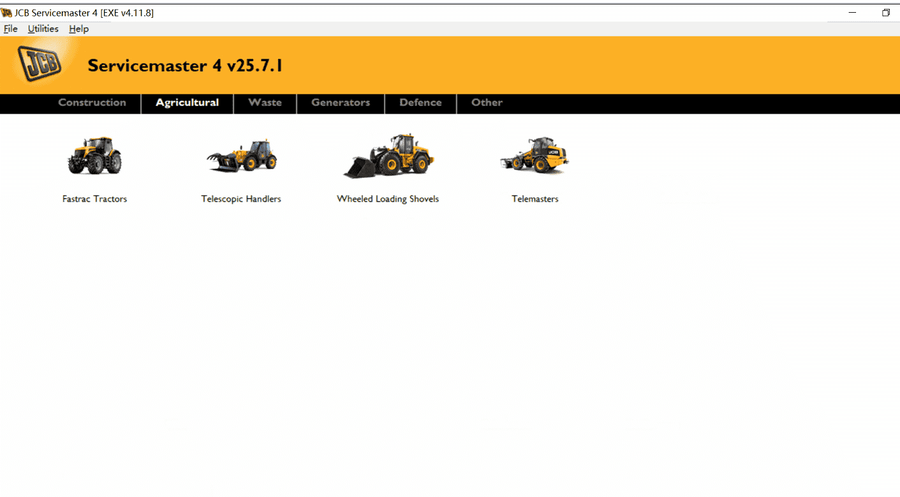Open the Help menu
900x497 pixels.
79,29
